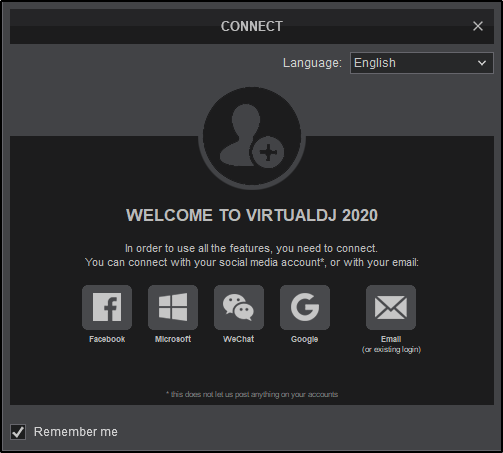This screenshot has height=453, width=503.
Task: Click the Language: label
Action: (312, 63)
